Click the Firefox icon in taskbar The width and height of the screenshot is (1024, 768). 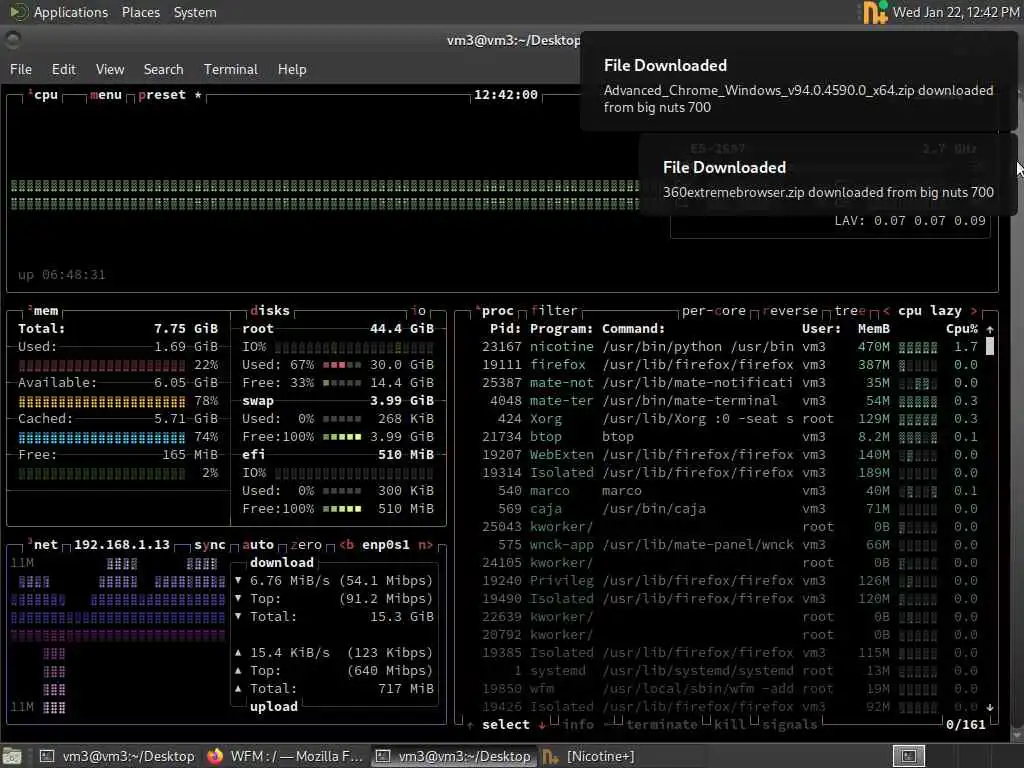(215, 756)
